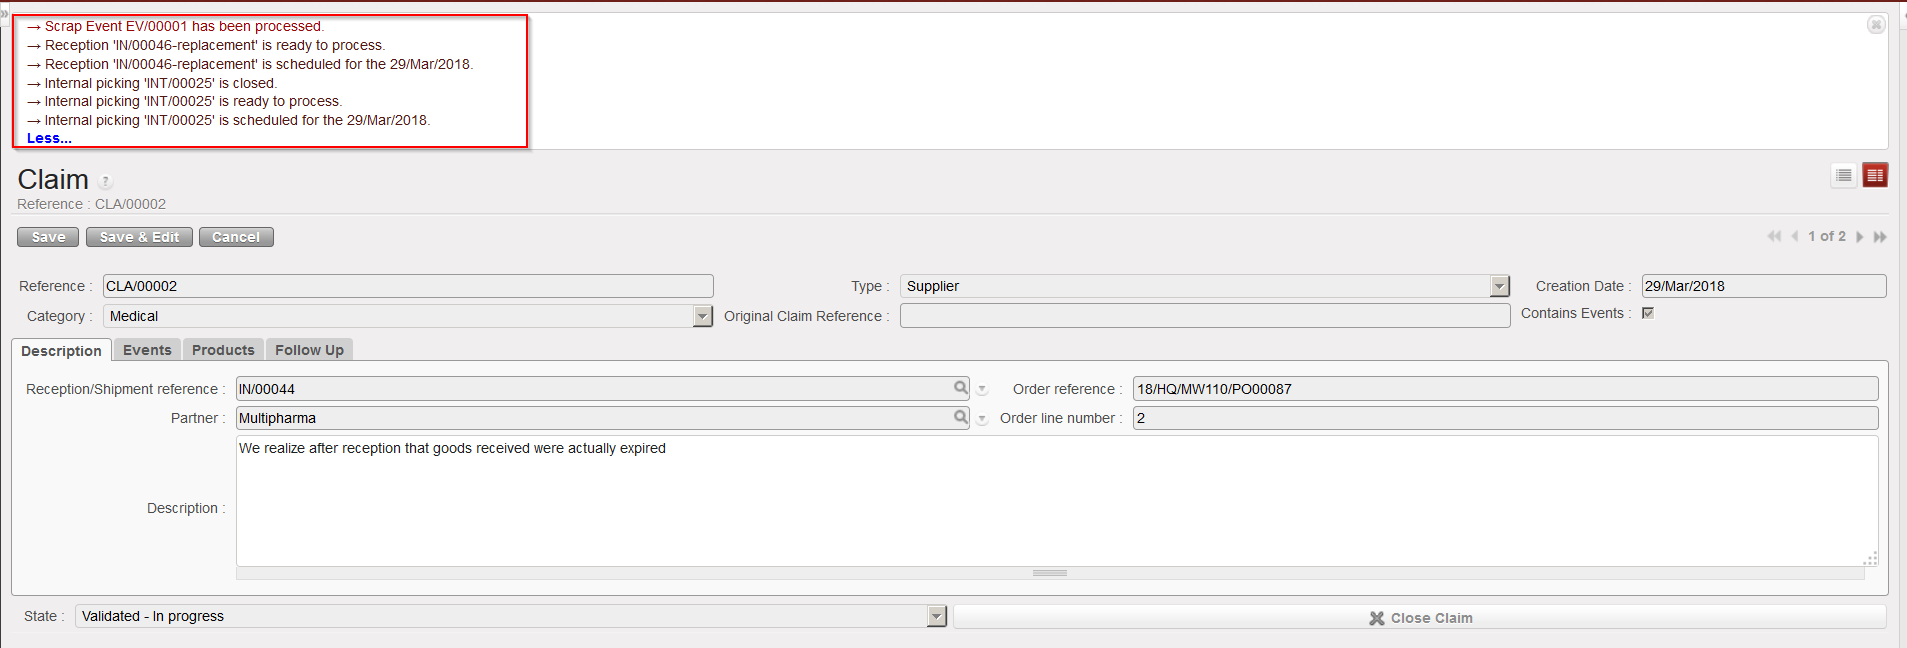Screen dimensions: 1907x648
Task: Open the Products tab
Action: click(x=223, y=350)
